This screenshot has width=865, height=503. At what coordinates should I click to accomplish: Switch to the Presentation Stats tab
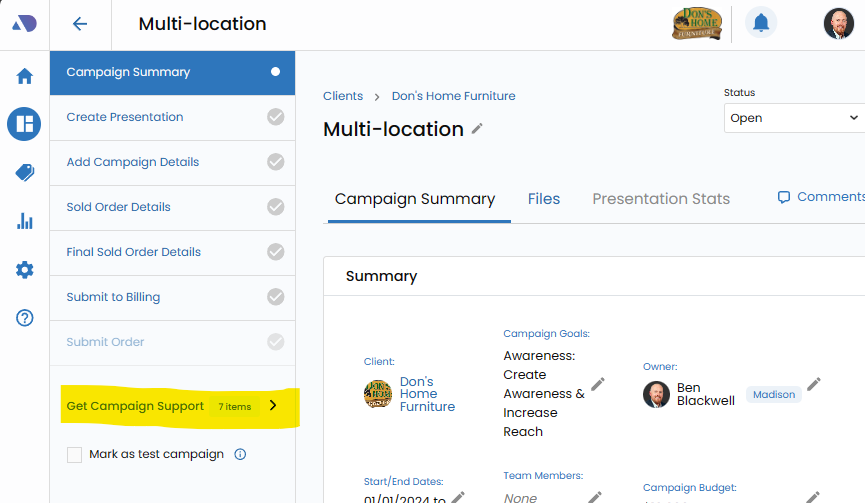pos(661,199)
